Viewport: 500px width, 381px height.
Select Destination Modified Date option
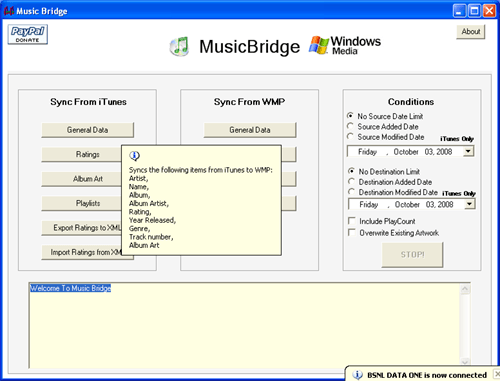click(393, 192)
